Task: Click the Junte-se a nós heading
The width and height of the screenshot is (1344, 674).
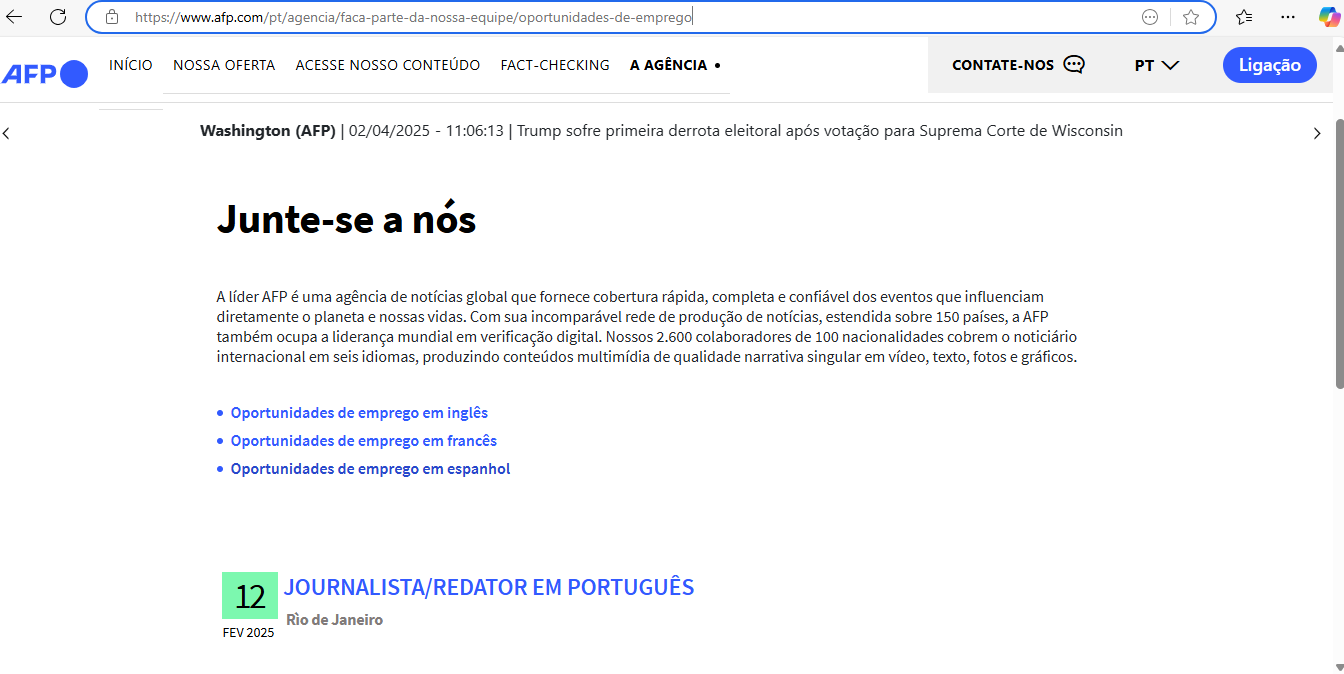Action: tap(346, 220)
